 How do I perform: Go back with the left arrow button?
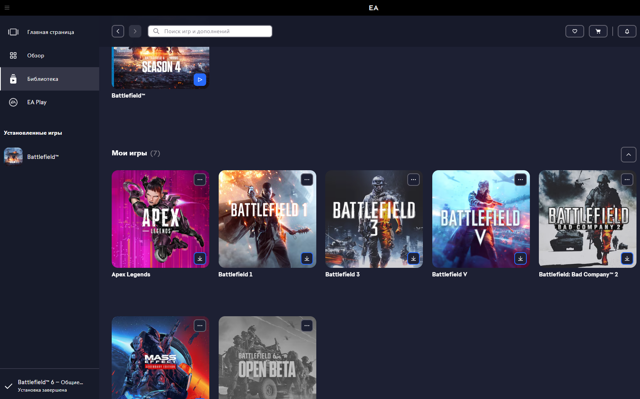tap(118, 31)
